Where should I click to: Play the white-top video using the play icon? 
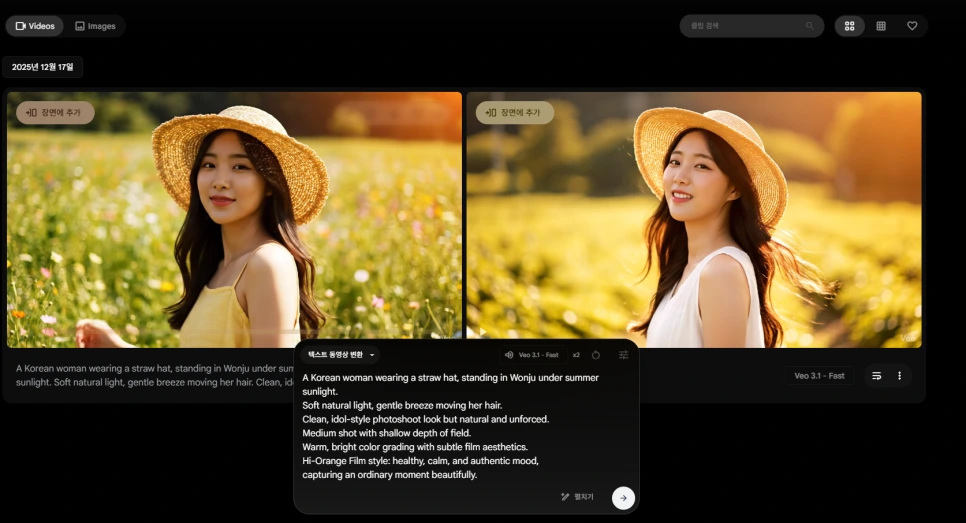click(483, 332)
